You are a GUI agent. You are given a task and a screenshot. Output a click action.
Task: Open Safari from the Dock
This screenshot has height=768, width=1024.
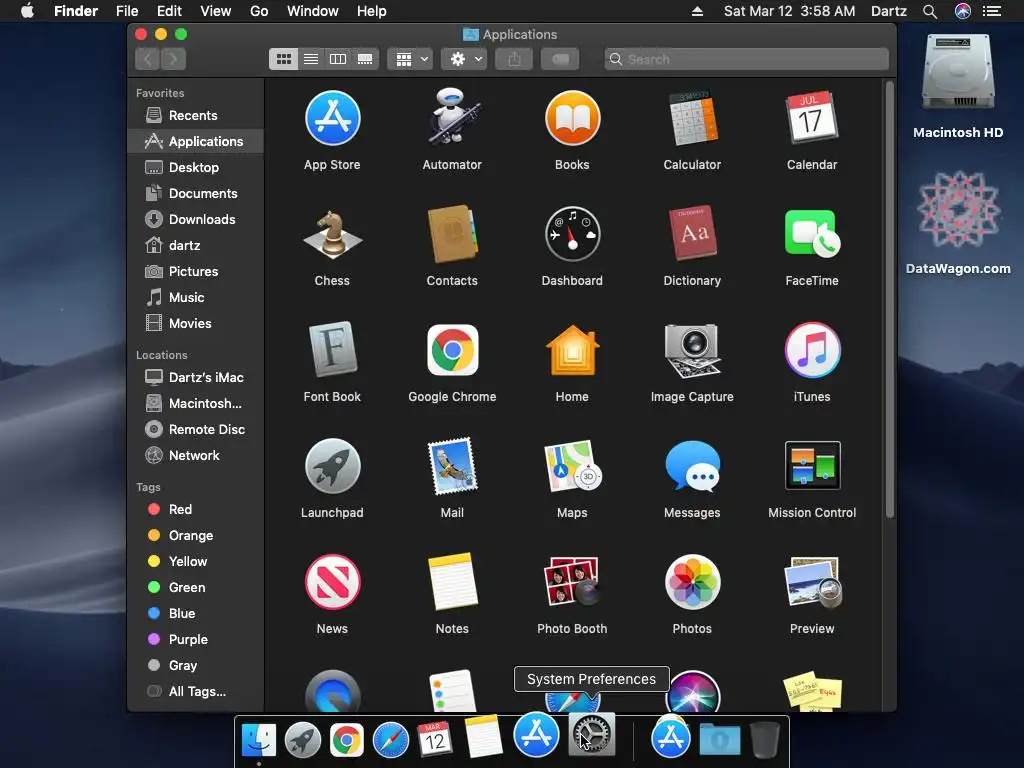(391, 740)
